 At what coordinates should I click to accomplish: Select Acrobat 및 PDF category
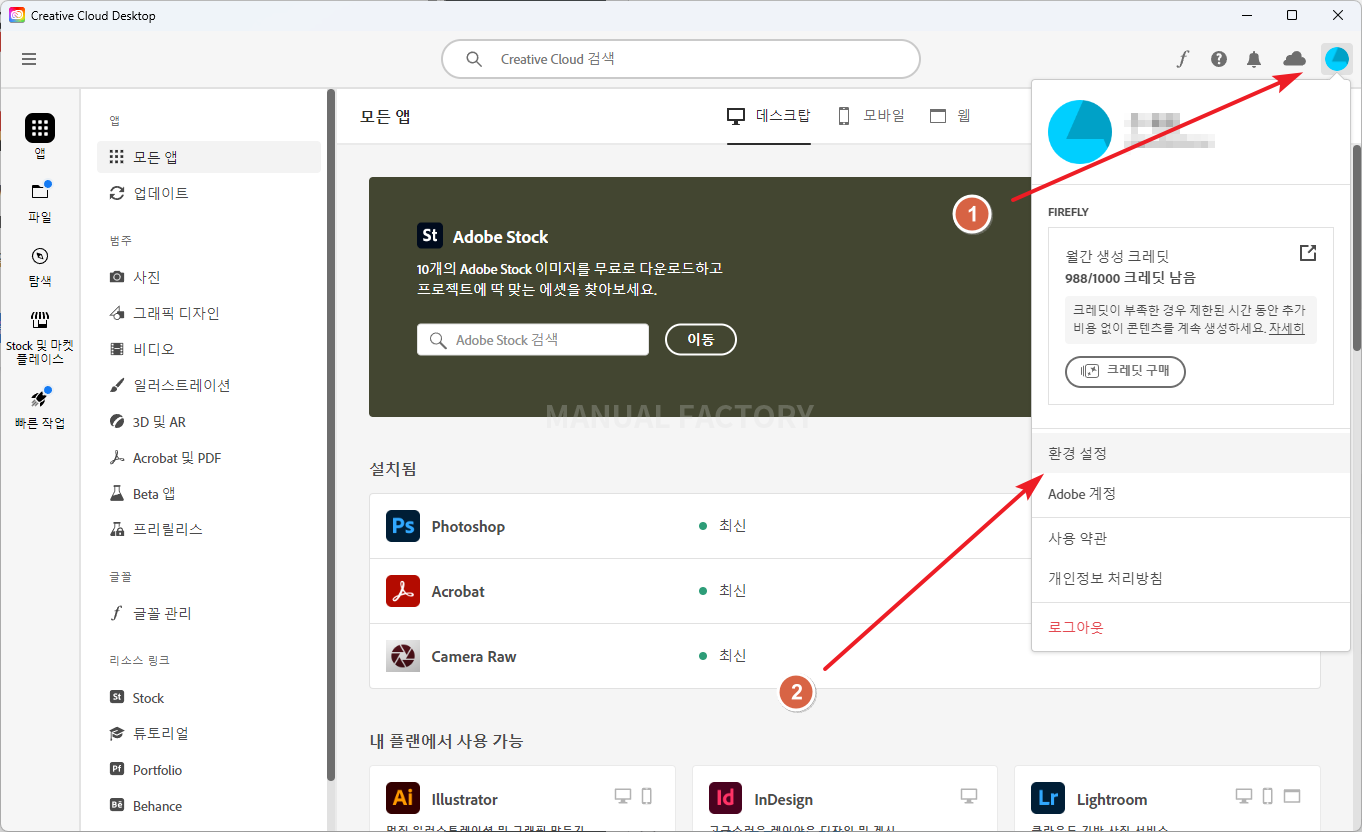pos(209,458)
